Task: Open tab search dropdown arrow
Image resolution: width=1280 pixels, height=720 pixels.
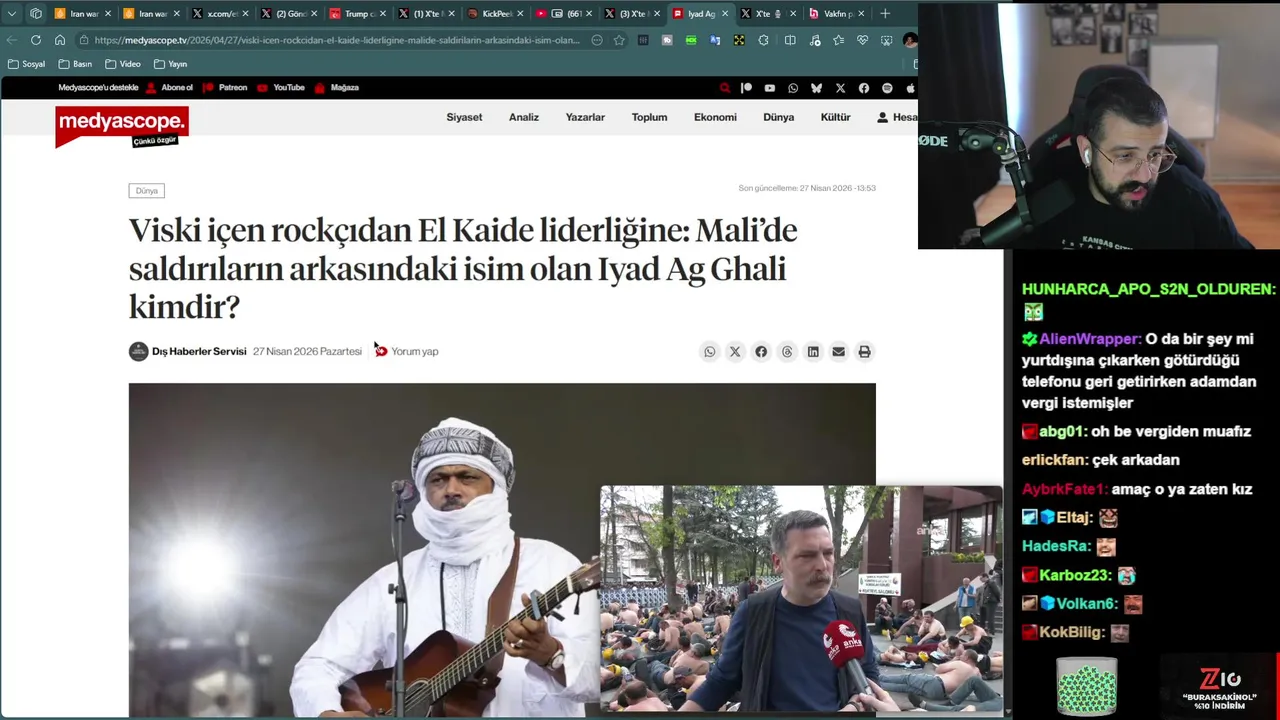Action: click(12, 14)
